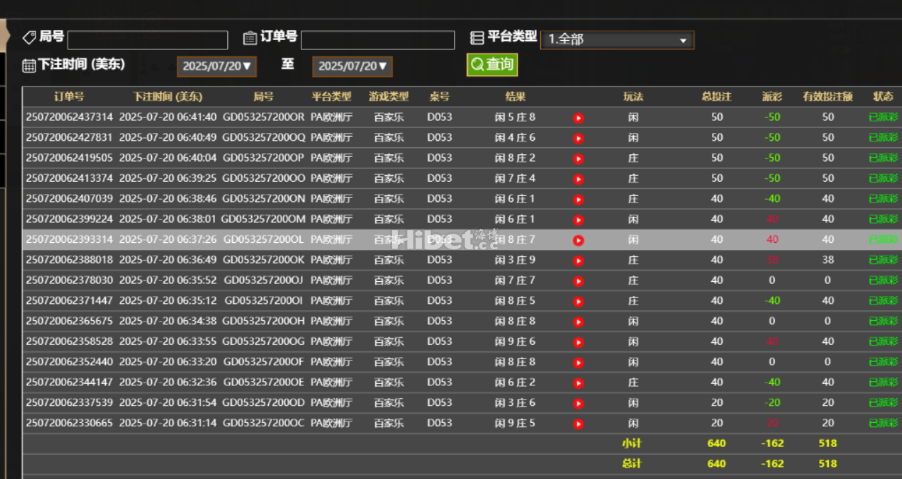Expand the start date picker 2025/07/20
Screen dimensions: 902x479
coord(216,66)
